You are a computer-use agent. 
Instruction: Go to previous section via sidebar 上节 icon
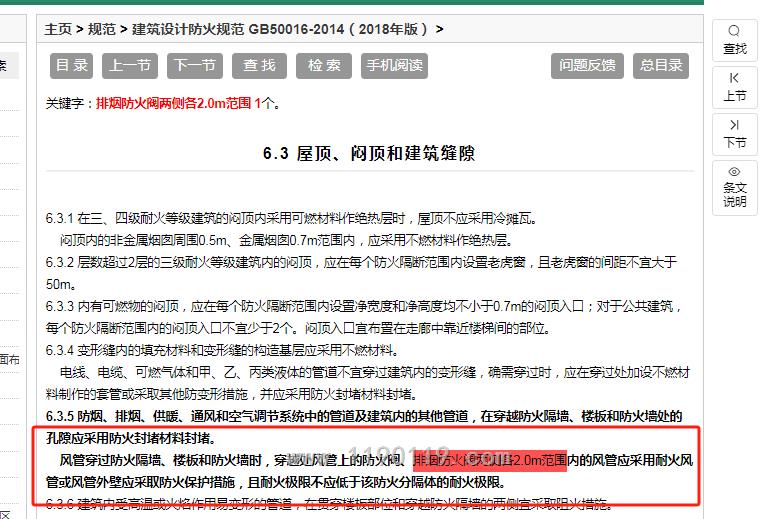[735, 86]
